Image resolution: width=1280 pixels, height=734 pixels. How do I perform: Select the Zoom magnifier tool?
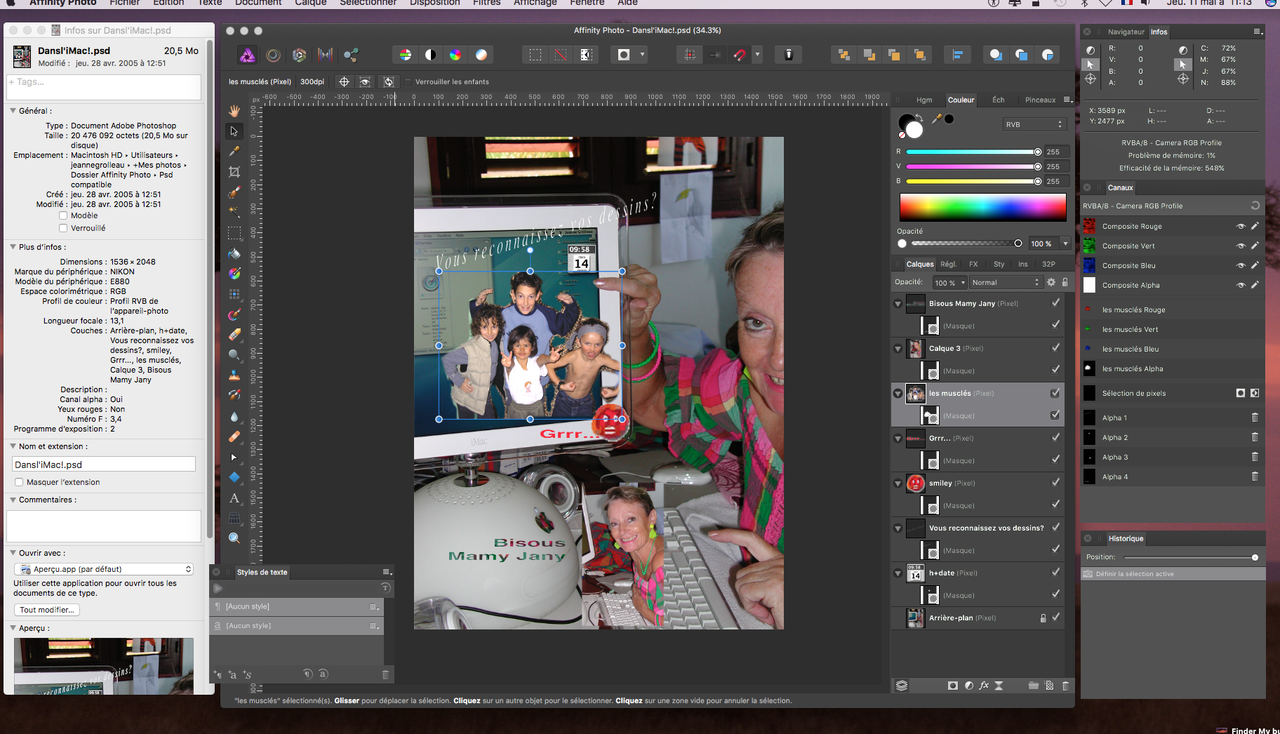[234, 538]
